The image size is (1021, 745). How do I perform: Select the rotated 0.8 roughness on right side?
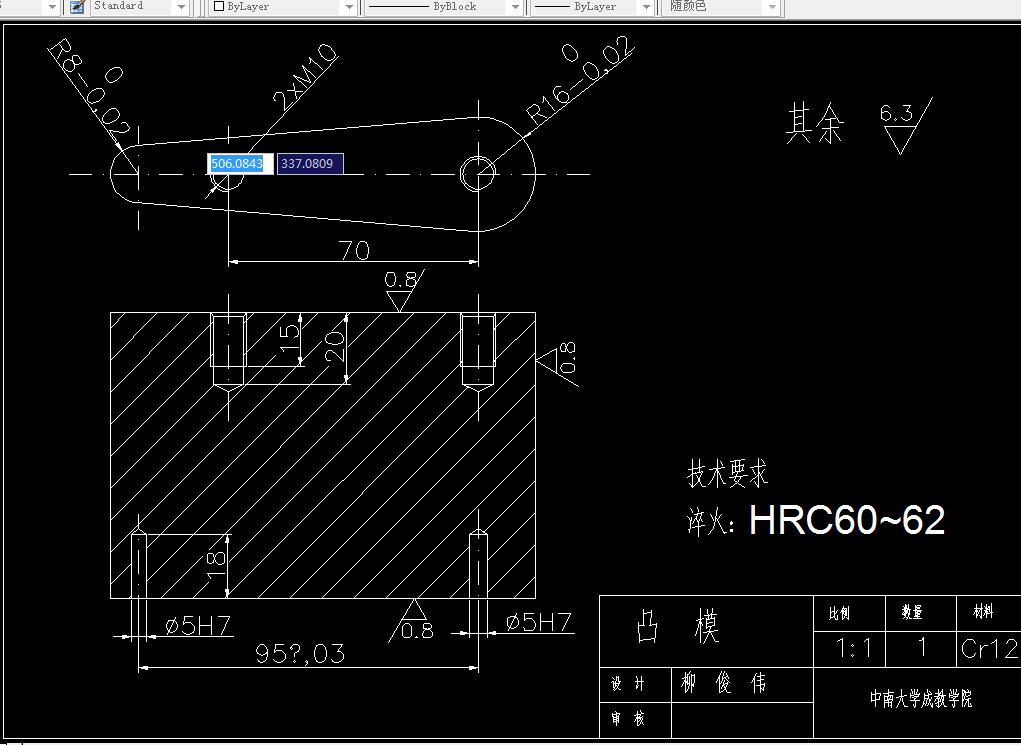coord(567,358)
